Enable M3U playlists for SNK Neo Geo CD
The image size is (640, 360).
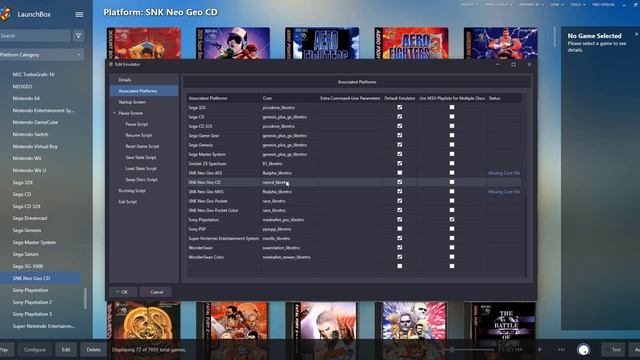(x=452, y=182)
